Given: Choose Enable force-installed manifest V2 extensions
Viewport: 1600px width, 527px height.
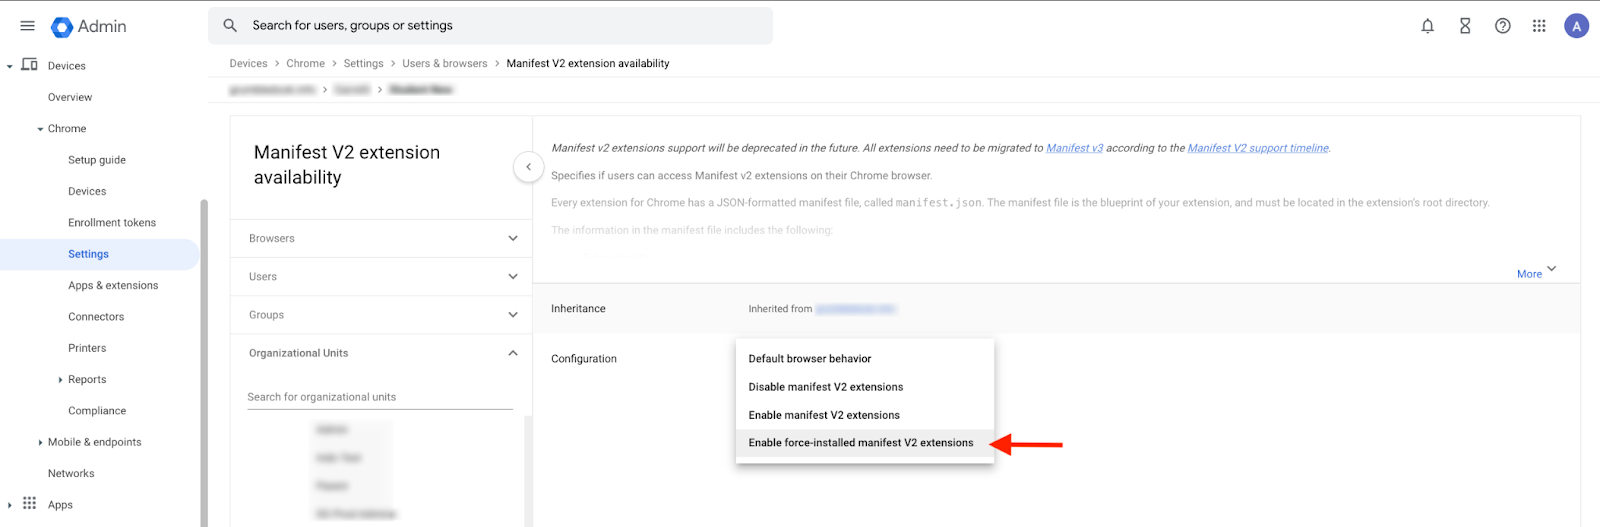Looking at the screenshot, I should coord(865,442).
